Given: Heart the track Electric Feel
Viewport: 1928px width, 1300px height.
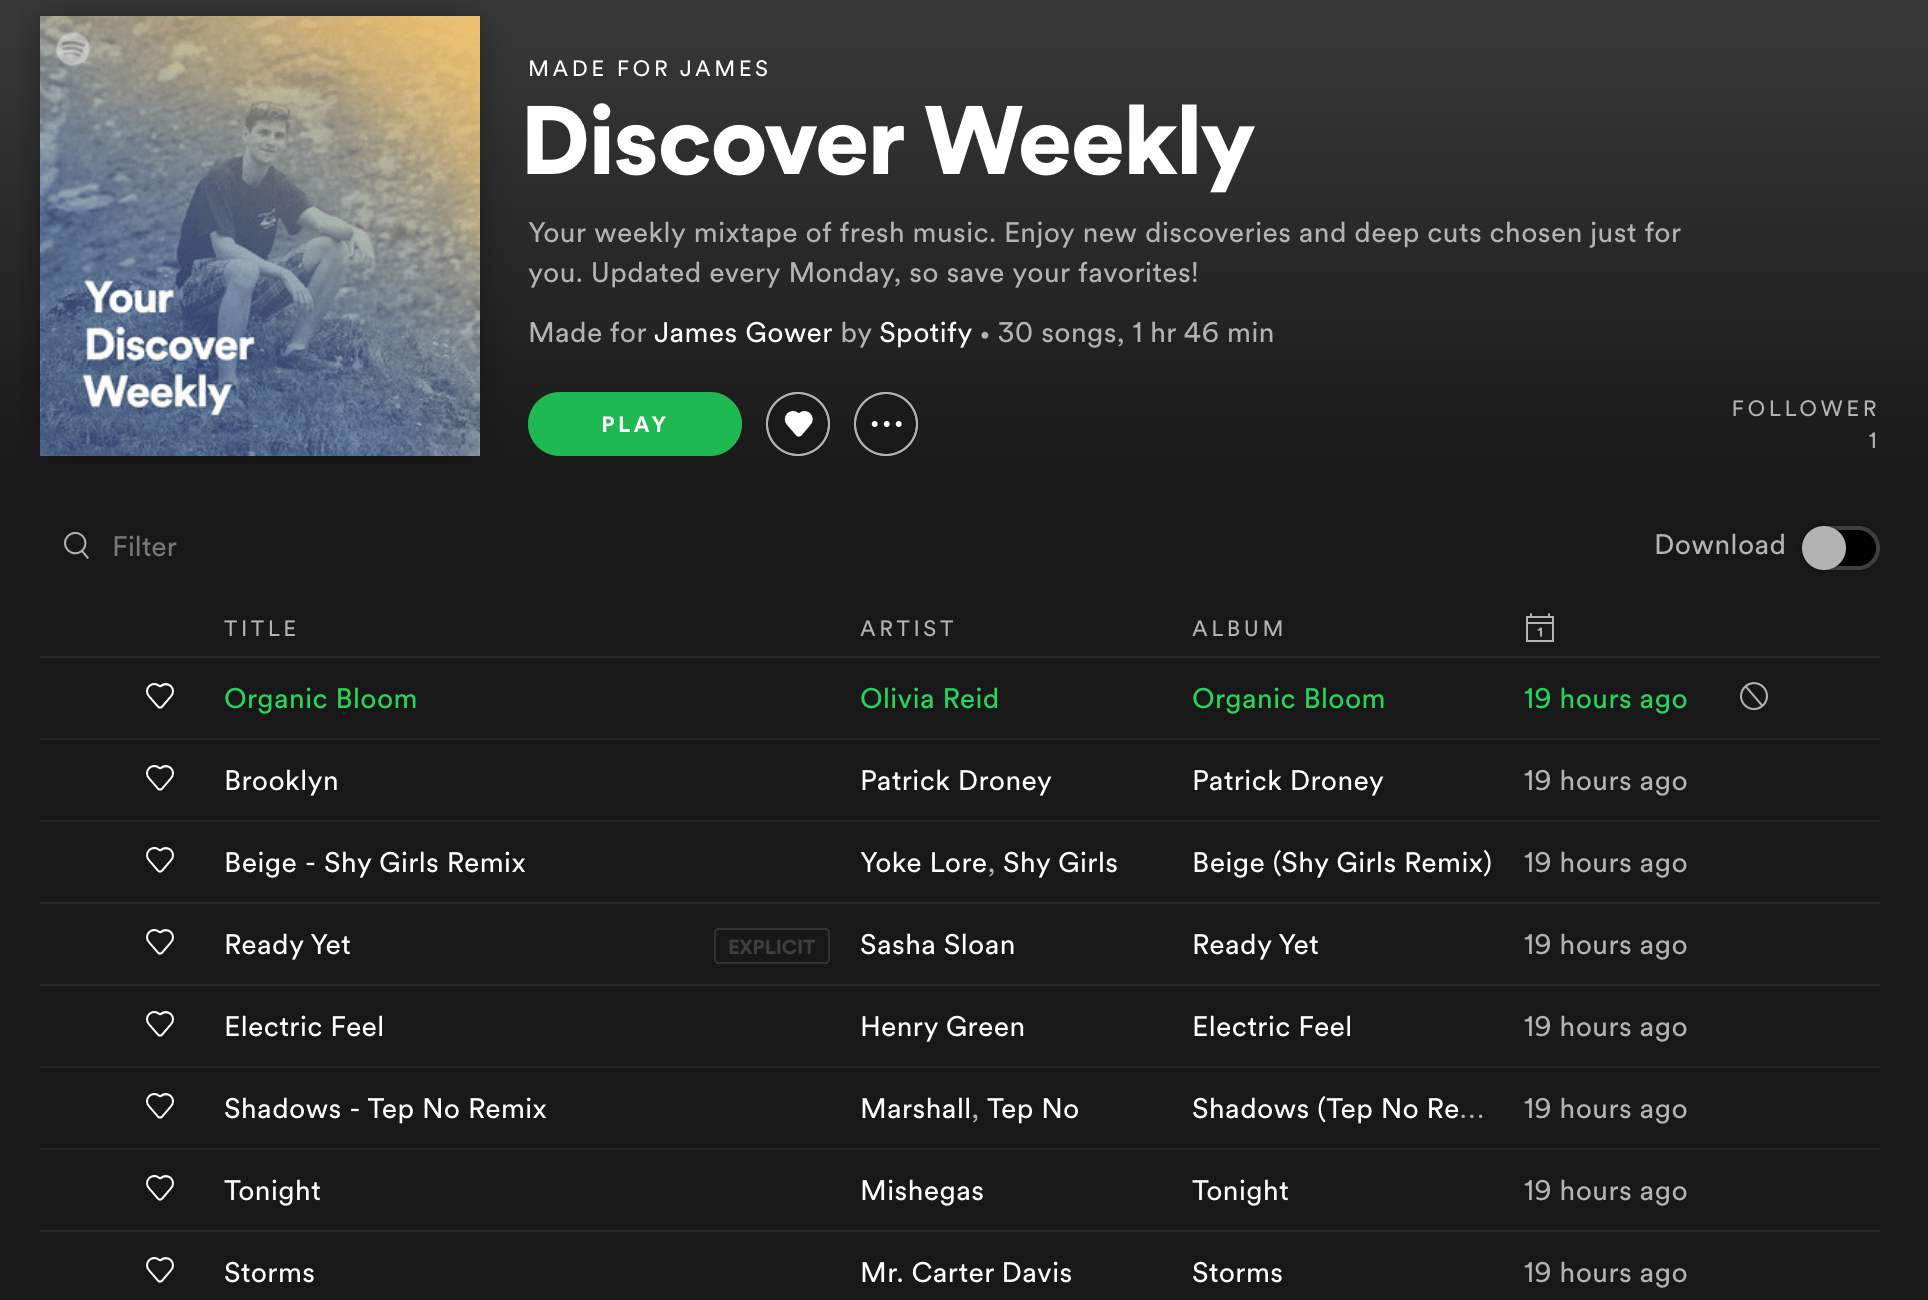Looking at the screenshot, I should (x=160, y=1024).
